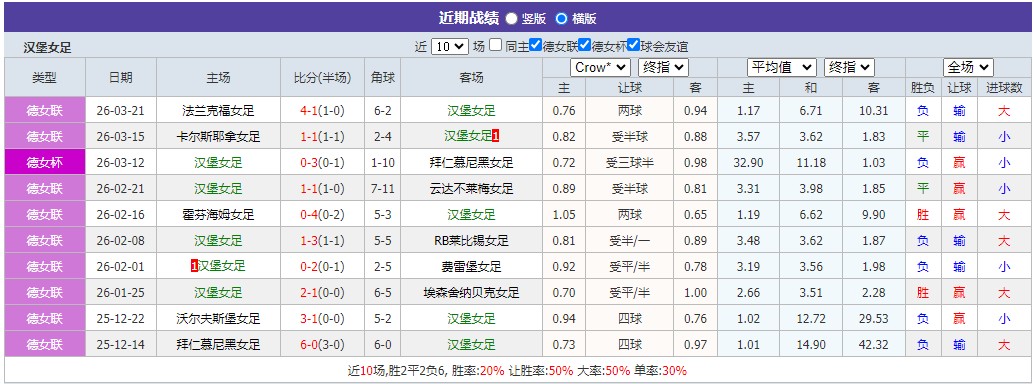Click 德女联 type on 26-03-21 row

pos(45,111)
